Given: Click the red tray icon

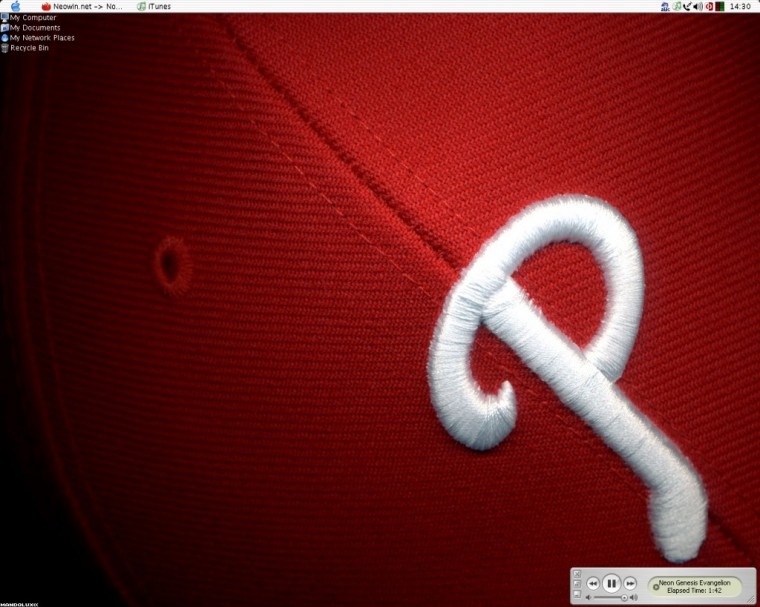Looking at the screenshot, I should [709, 6].
